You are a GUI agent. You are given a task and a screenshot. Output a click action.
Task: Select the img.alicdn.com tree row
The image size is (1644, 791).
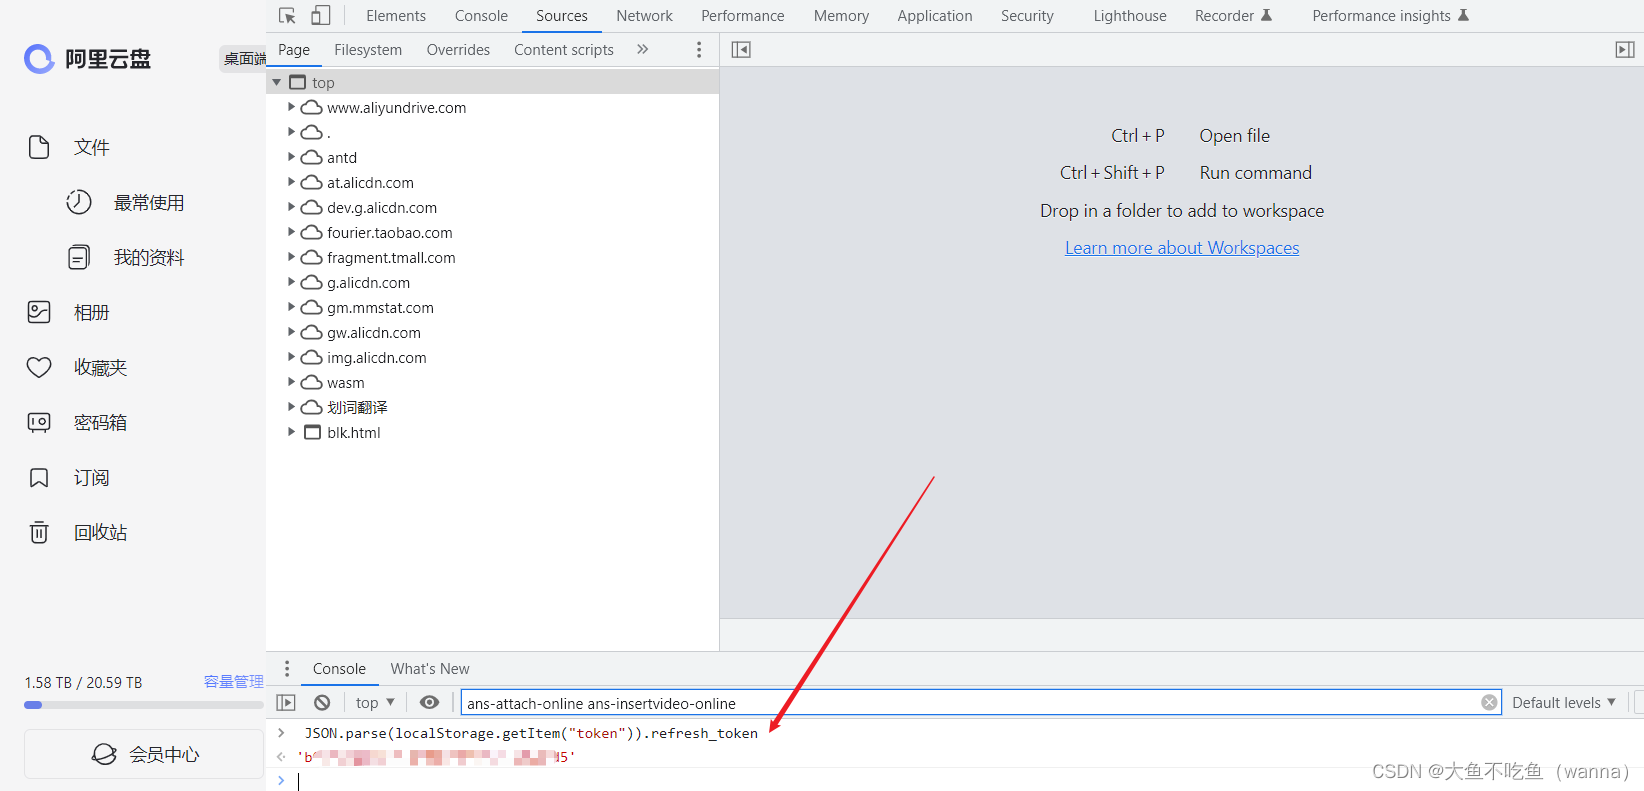point(493,357)
